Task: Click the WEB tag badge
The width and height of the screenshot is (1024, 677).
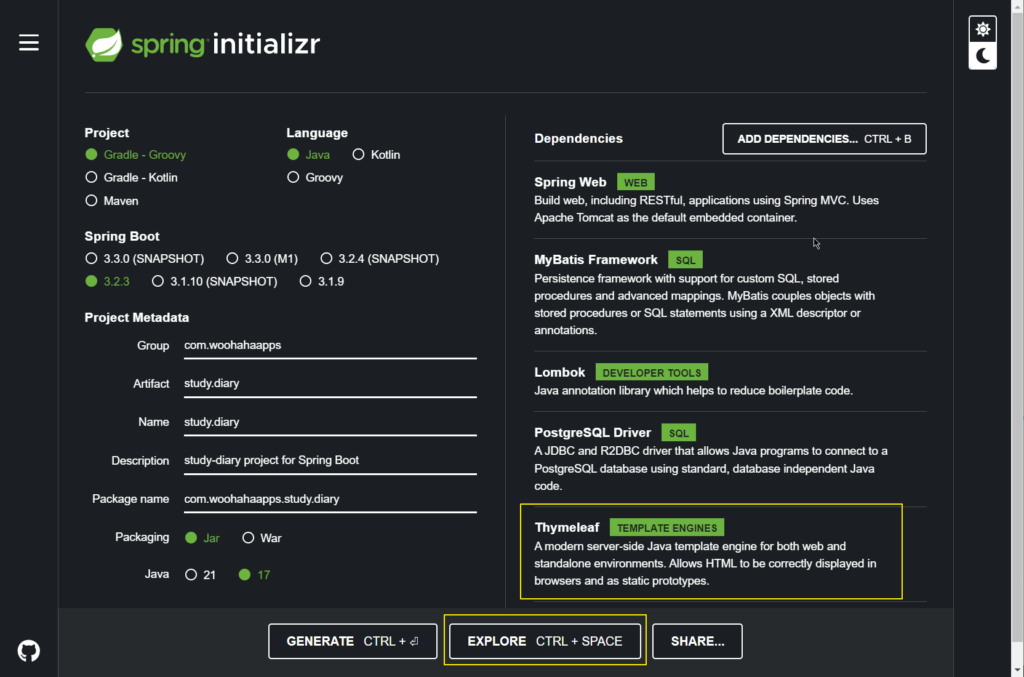Action: click(x=635, y=182)
